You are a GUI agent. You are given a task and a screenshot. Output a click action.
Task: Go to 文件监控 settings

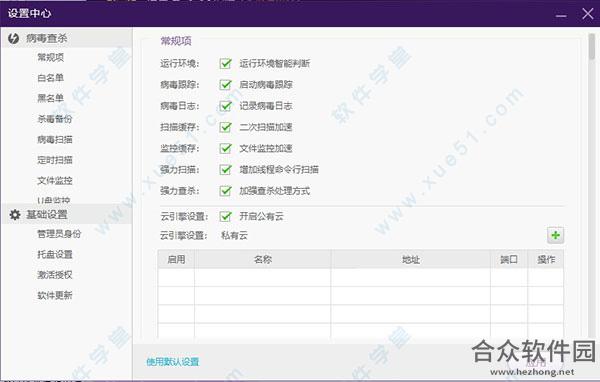click(55, 181)
